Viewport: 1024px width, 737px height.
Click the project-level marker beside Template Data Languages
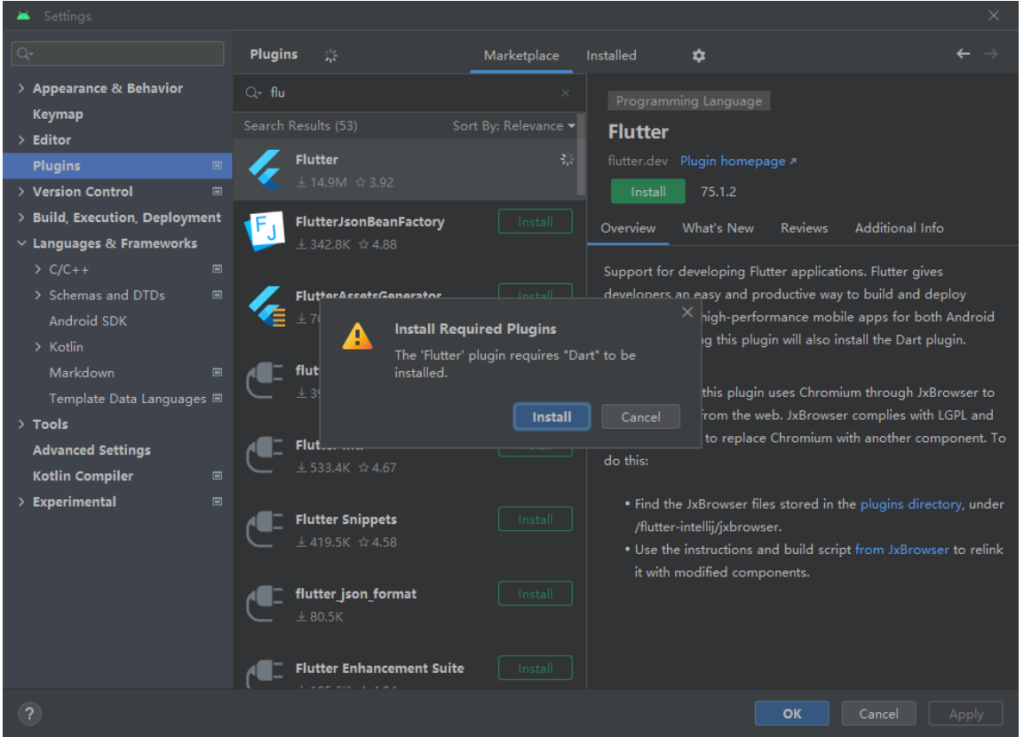[x=217, y=398]
